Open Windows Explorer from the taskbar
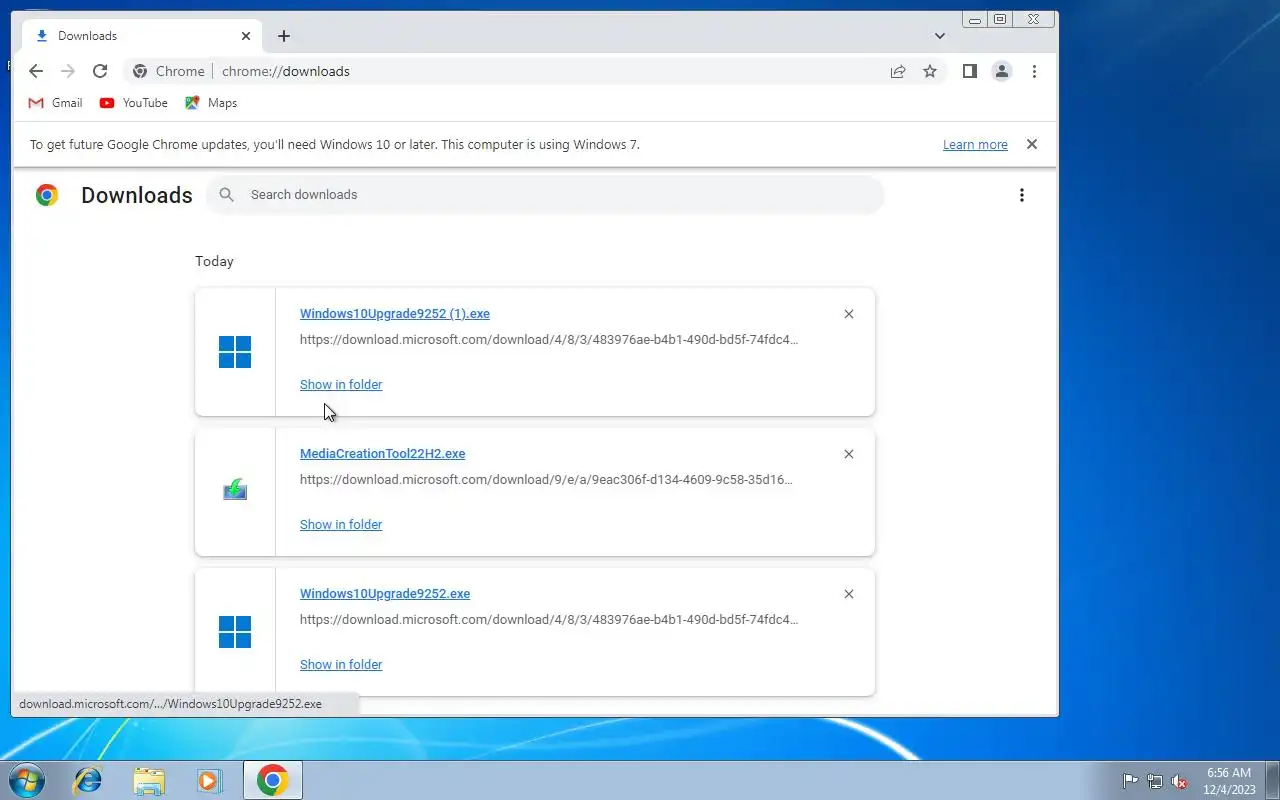This screenshot has width=1280, height=800. coord(149,780)
